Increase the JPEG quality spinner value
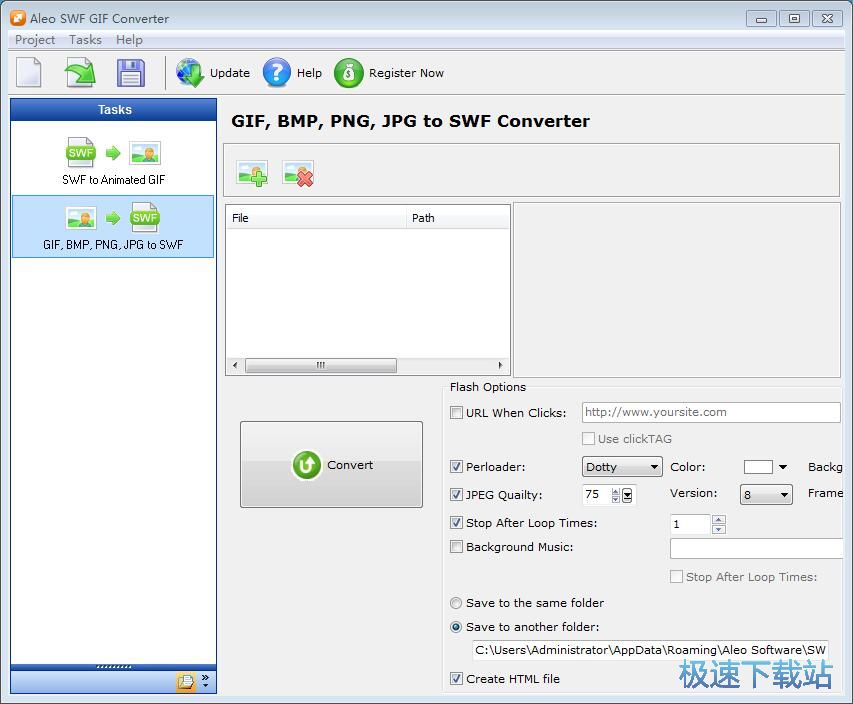This screenshot has width=853, height=704. tap(615, 491)
